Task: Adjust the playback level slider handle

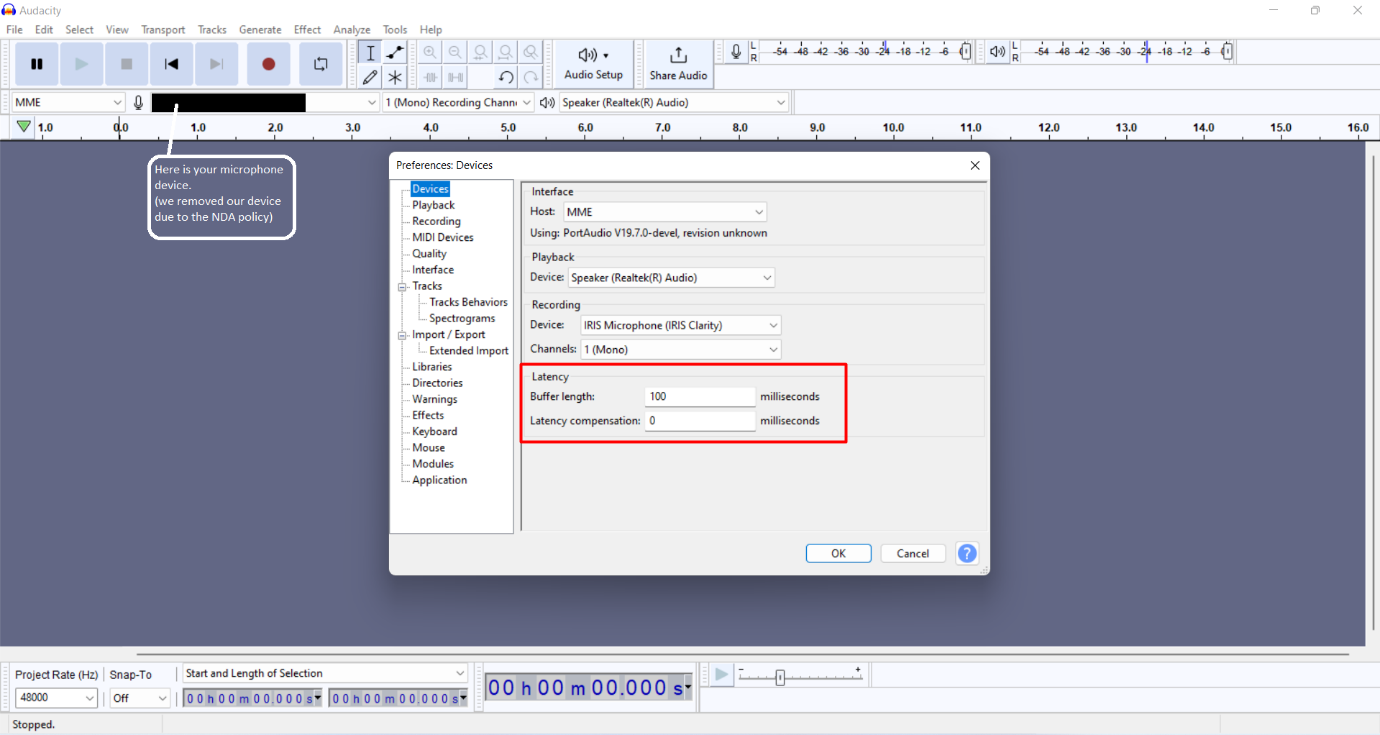Action: [1227, 51]
